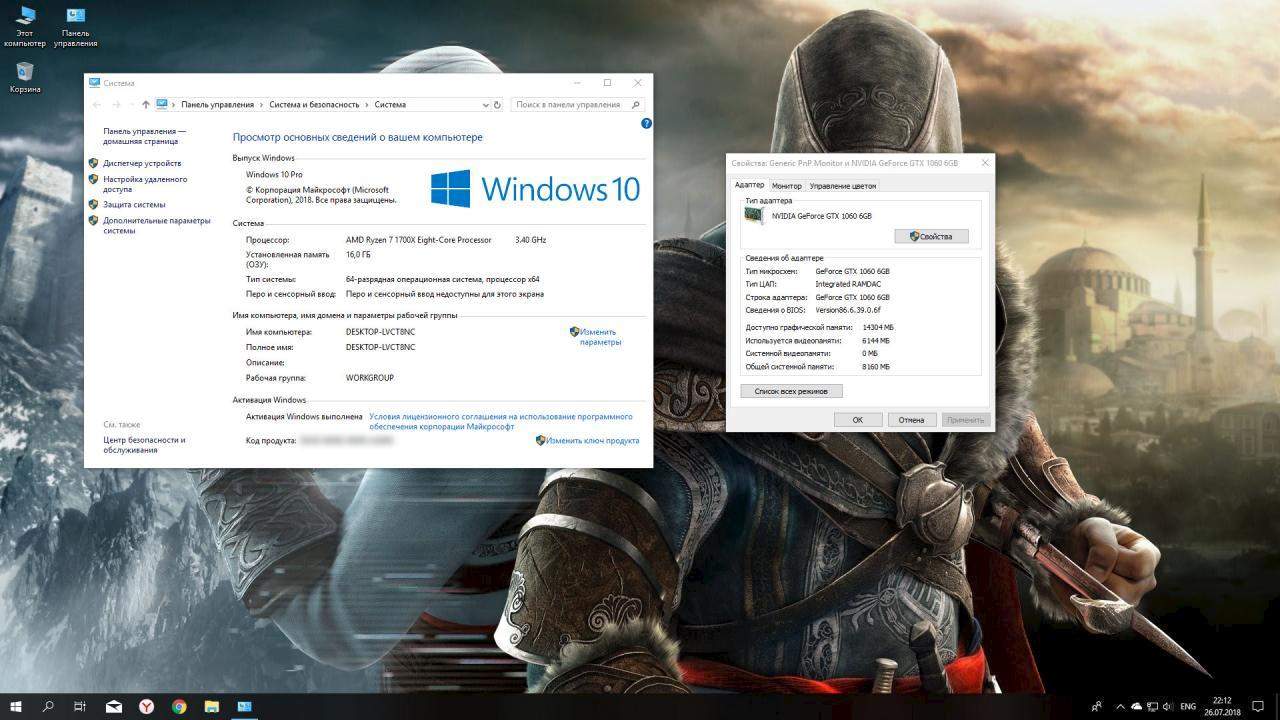Select 'Адаптер' tab in properties dialog

click(x=749, y=185)
